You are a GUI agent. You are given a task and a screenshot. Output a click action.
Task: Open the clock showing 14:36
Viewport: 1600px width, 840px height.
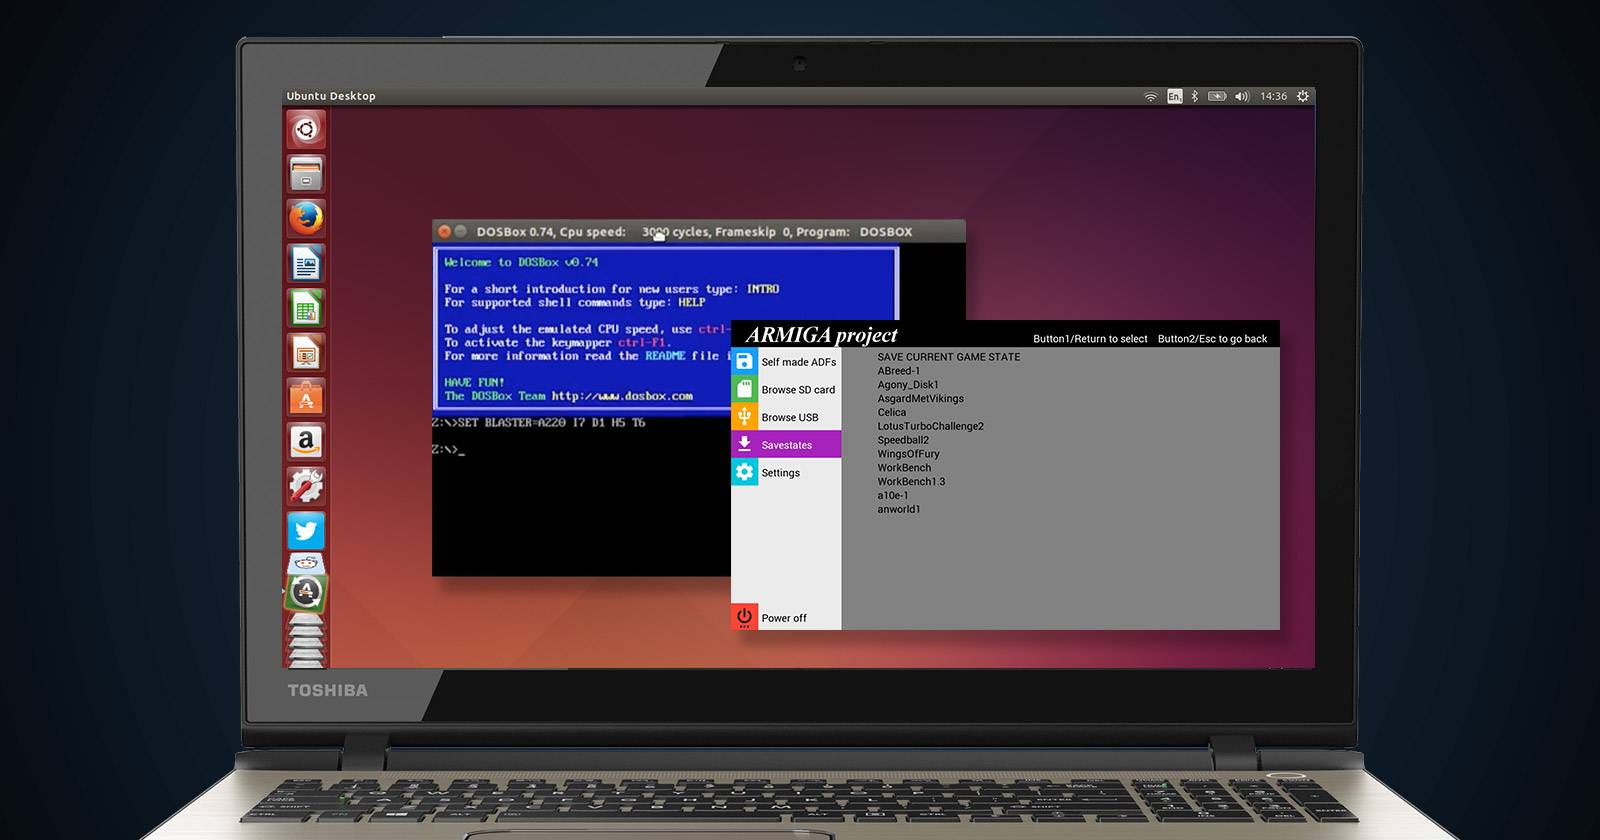(1273, 96)
